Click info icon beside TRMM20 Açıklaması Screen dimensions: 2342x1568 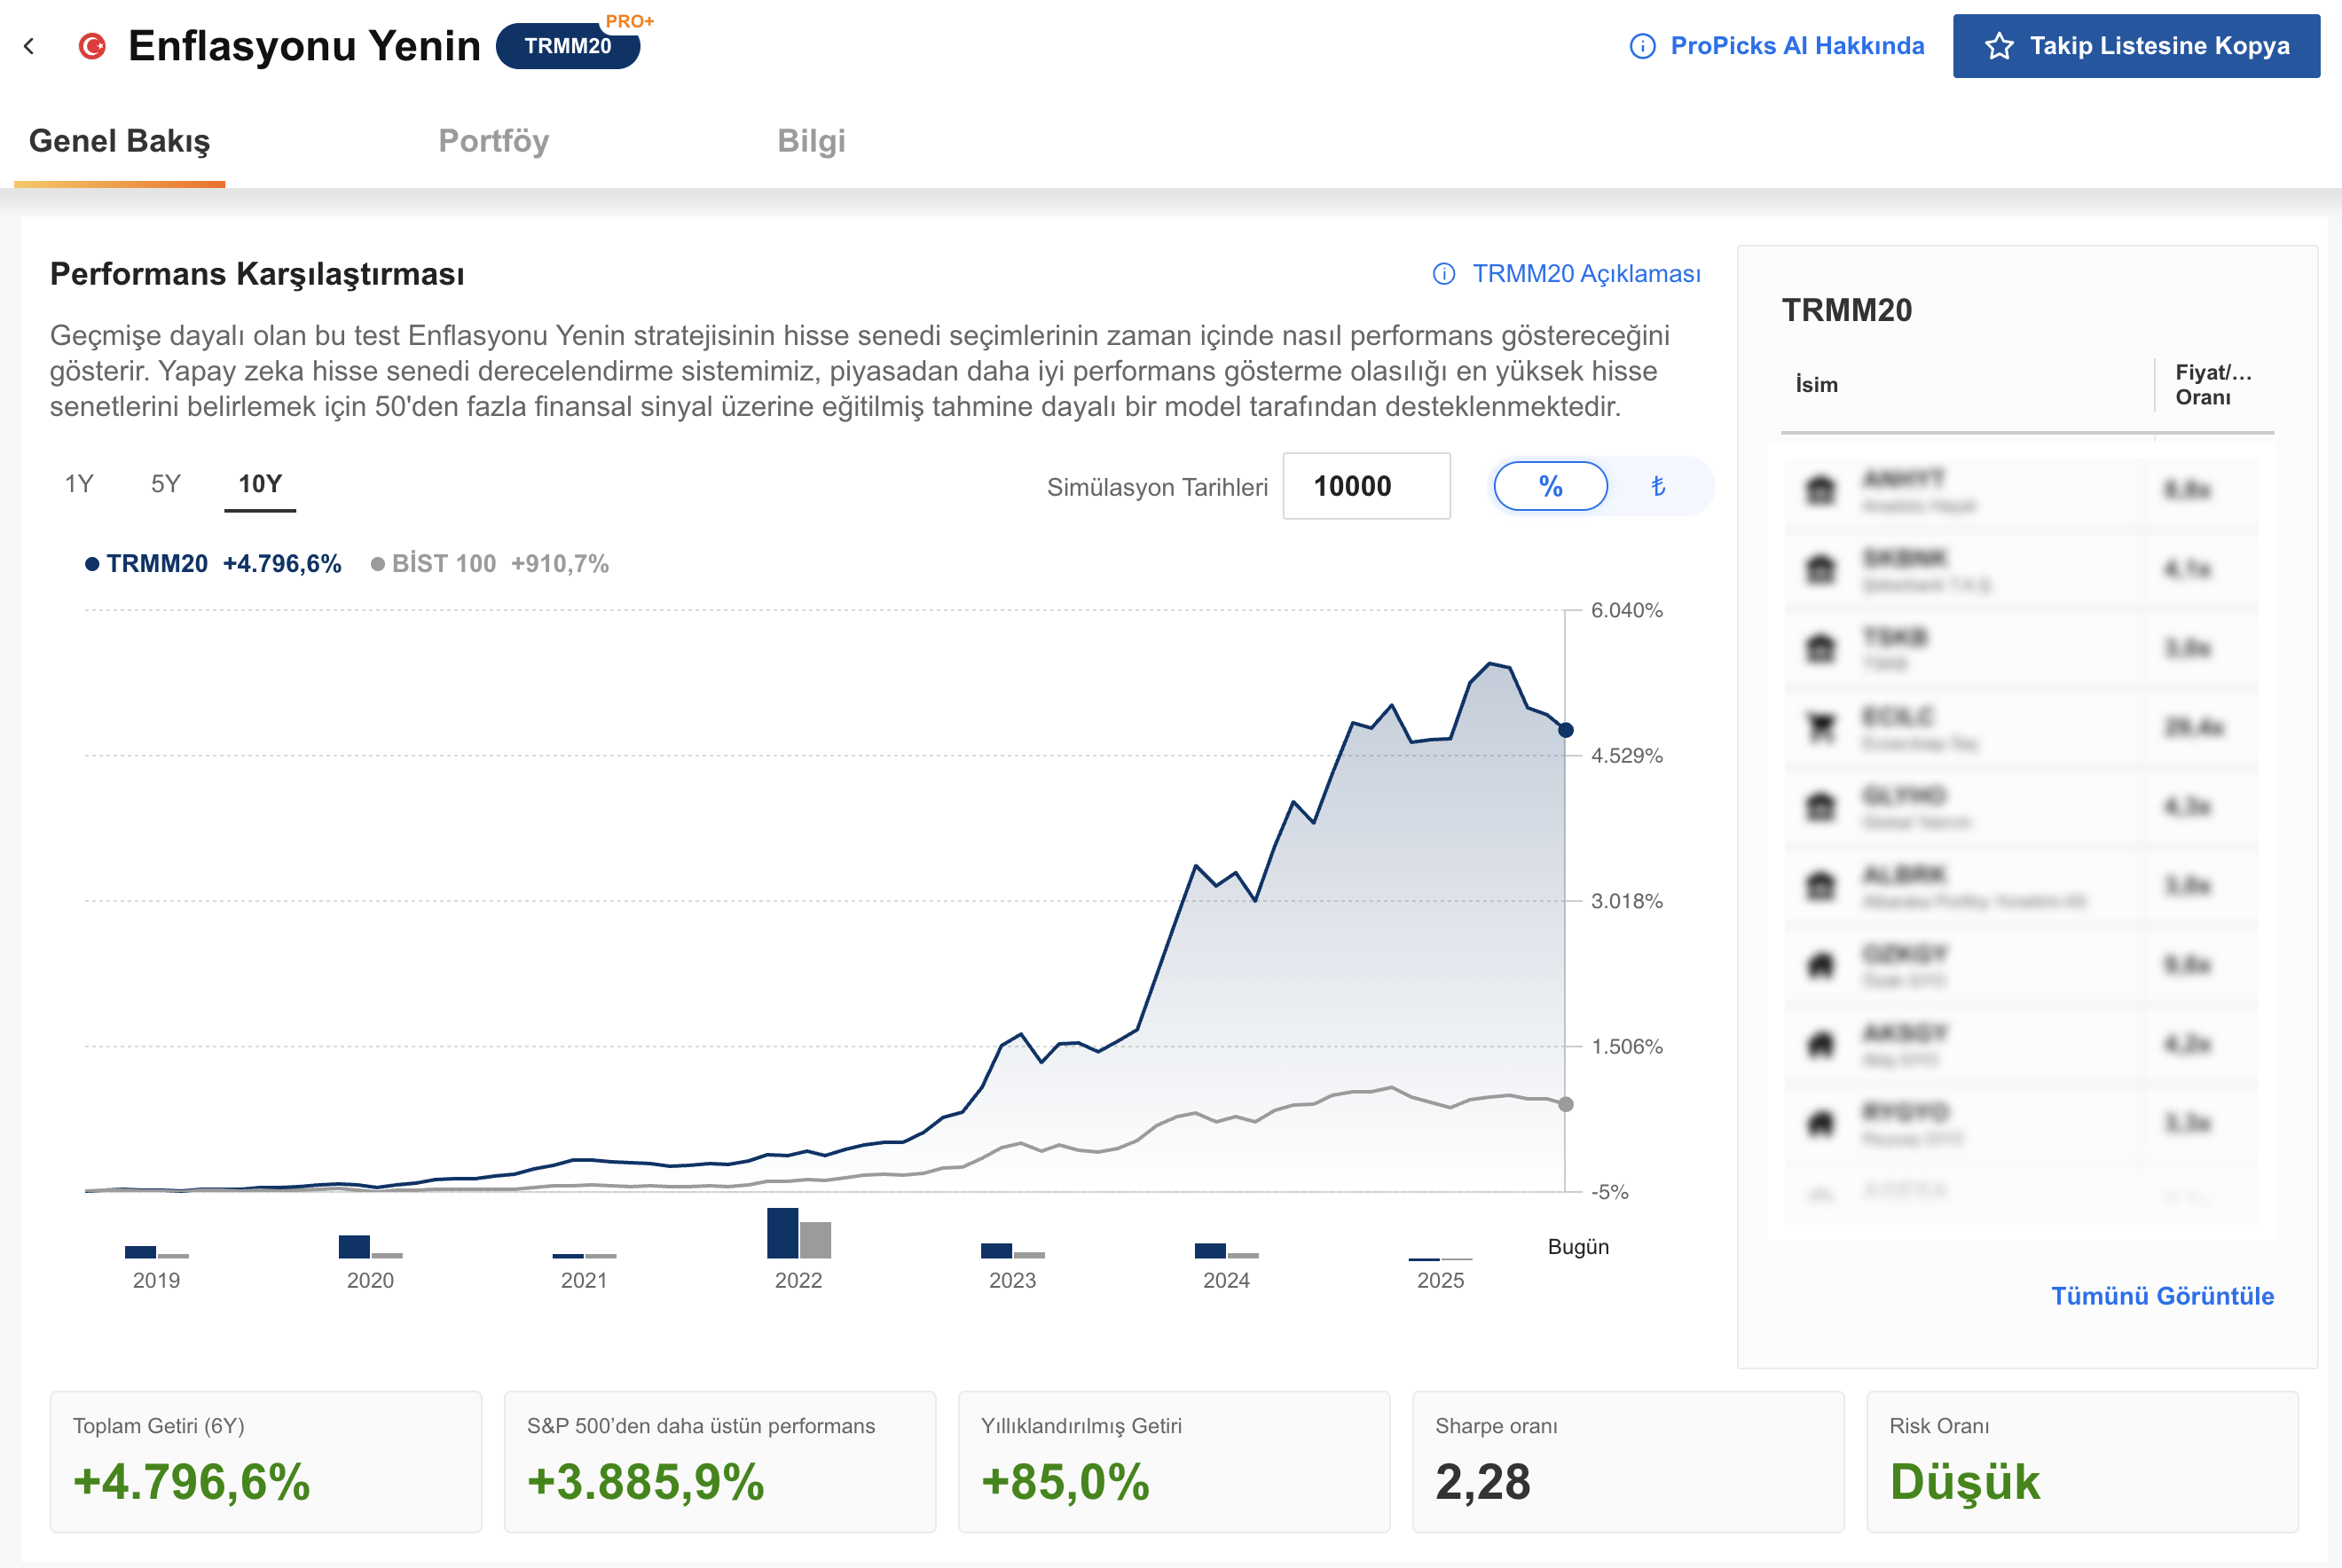(1443, 273)
